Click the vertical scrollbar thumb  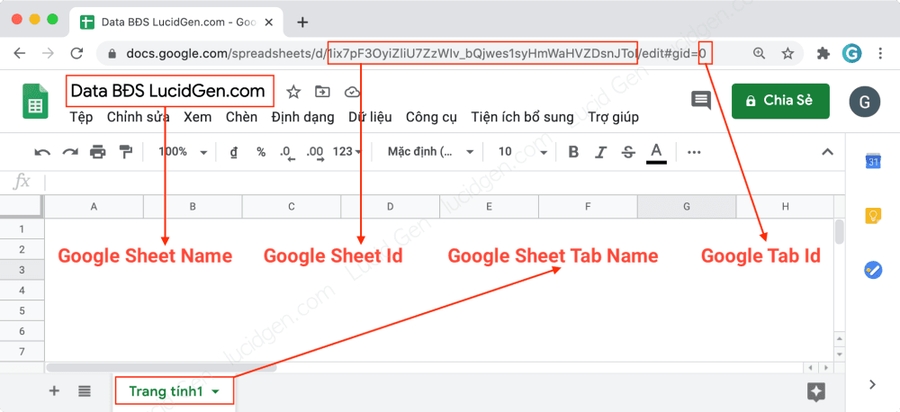point(840,232)
